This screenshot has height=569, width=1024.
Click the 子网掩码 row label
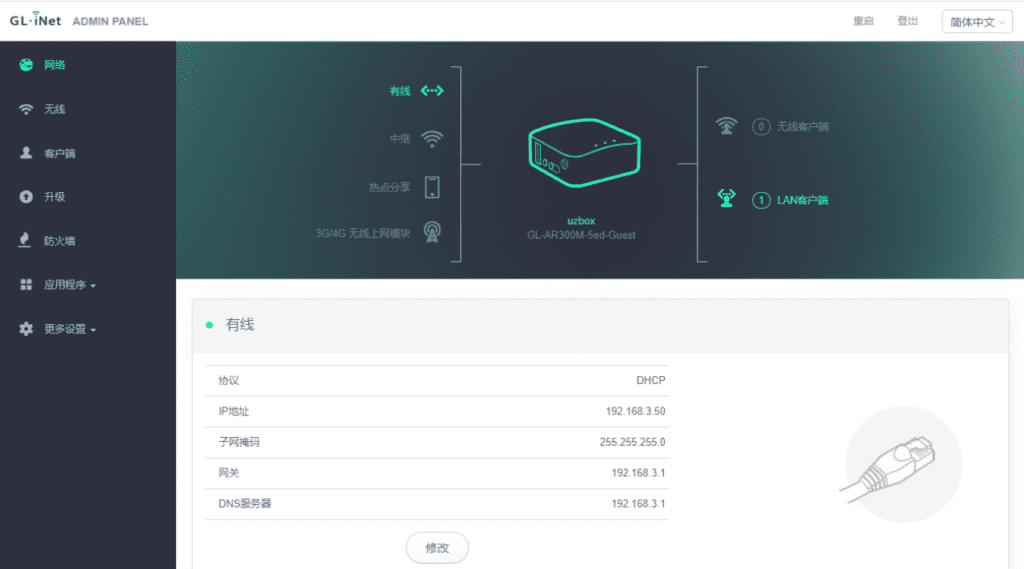pos(239,442)
